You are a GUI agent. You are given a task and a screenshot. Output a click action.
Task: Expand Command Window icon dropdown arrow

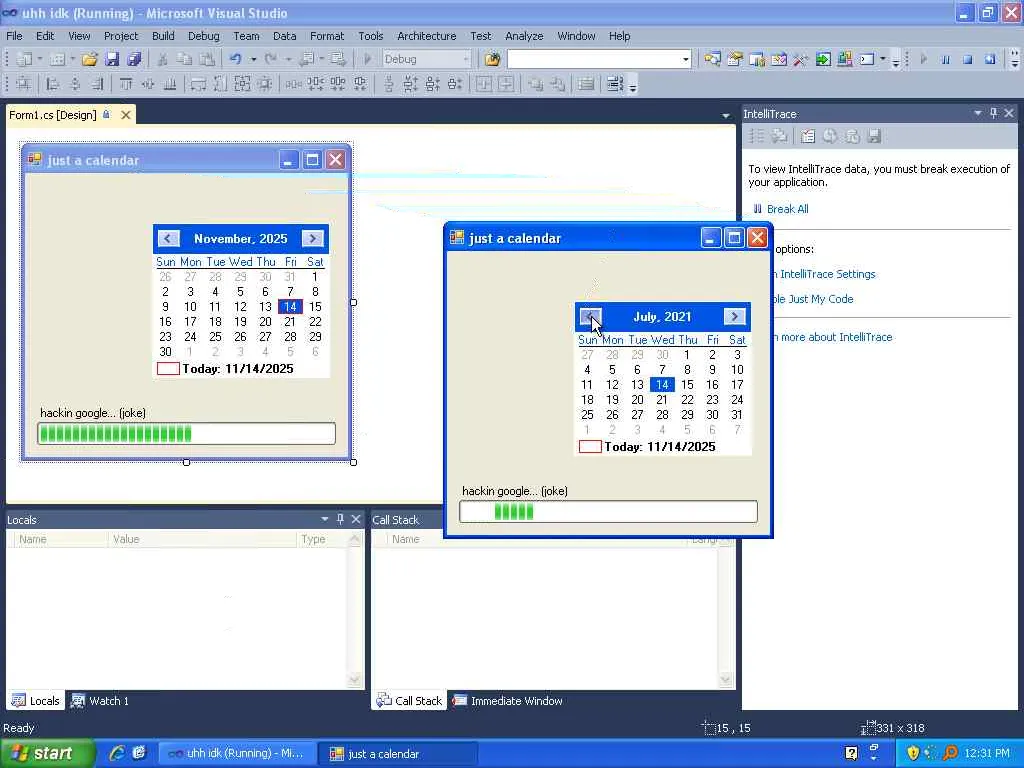[882, 59]
